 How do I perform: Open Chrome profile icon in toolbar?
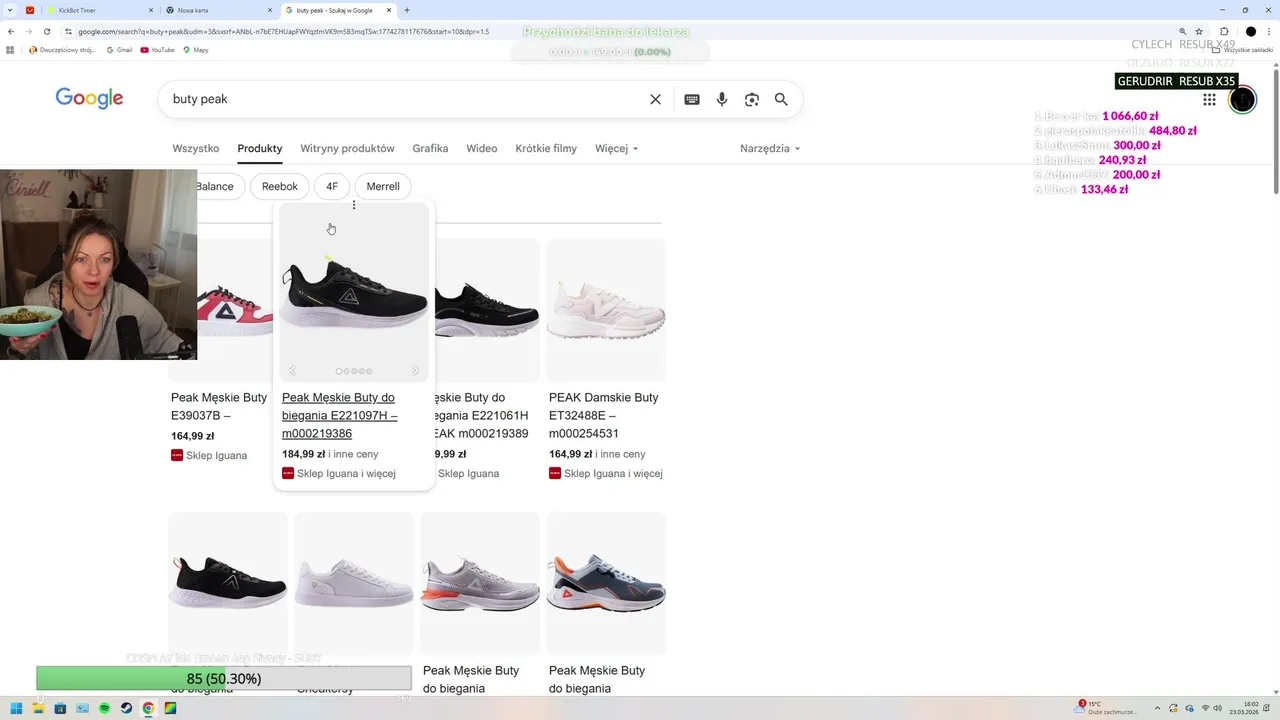tap(1250, 31)
